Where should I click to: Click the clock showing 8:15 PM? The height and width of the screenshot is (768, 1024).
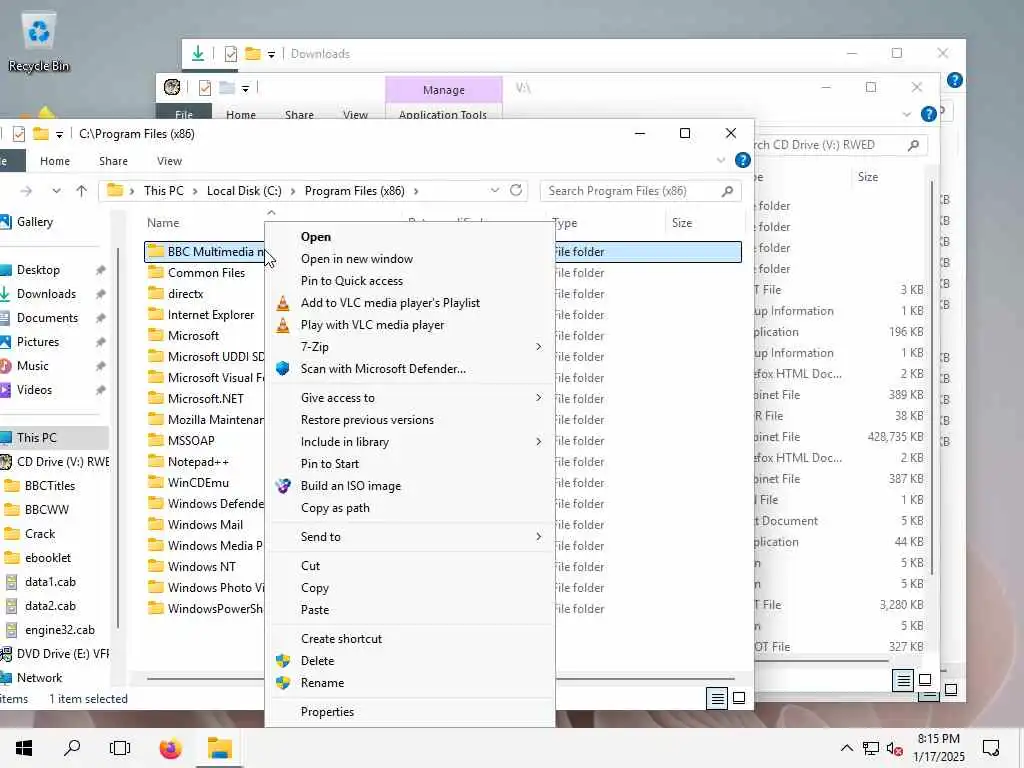click(938, 739)
